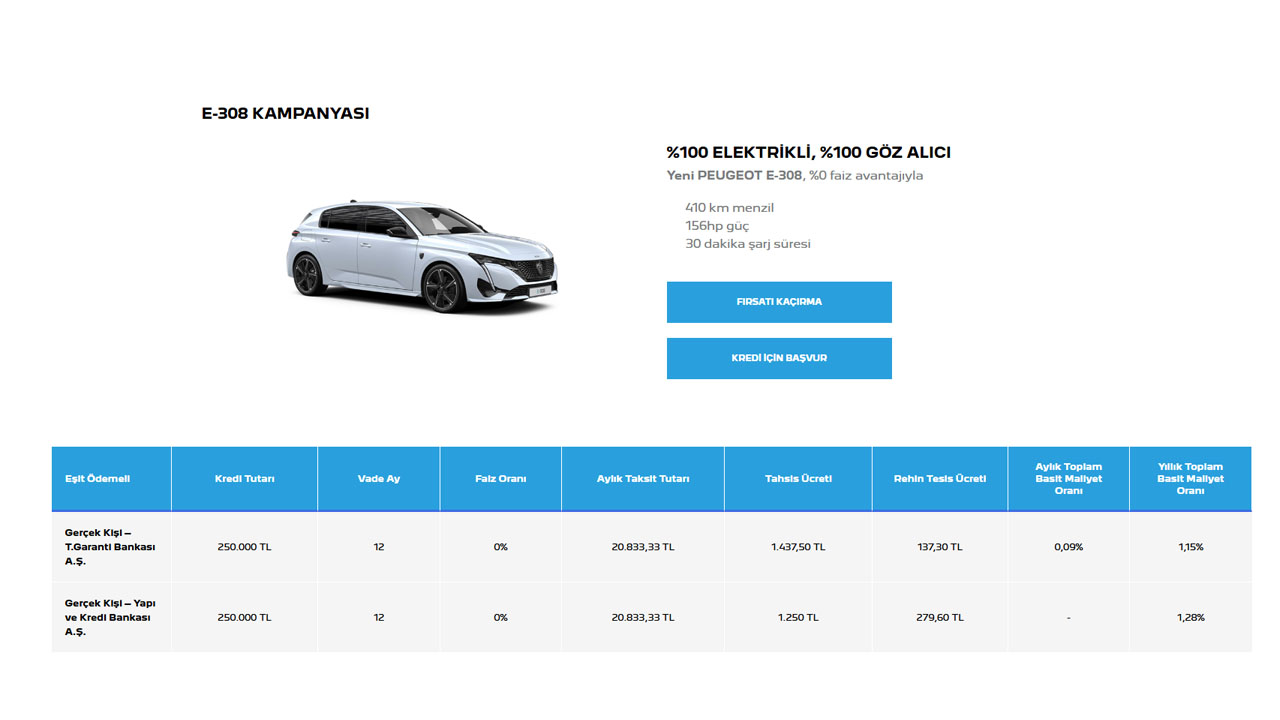This screenshot has height=720, width=1280.
Task: Click the Kredi Tutarı column header
Action: pyautogui.click(x=244, y=479)
